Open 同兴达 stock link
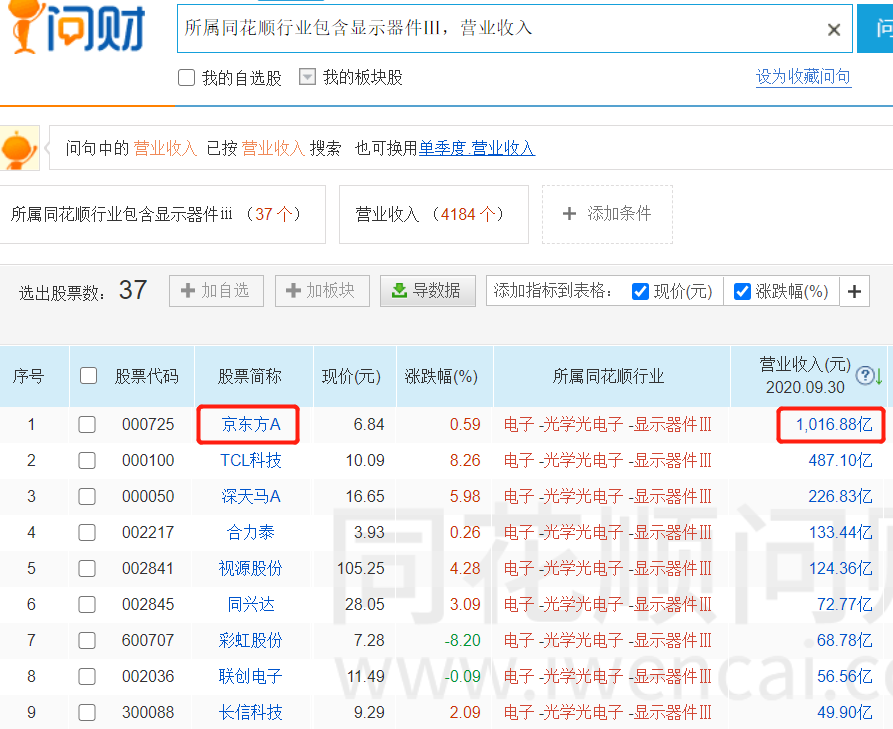Image resolution: width=893 pixels, height=729 pixels. [x=251, y=604]
